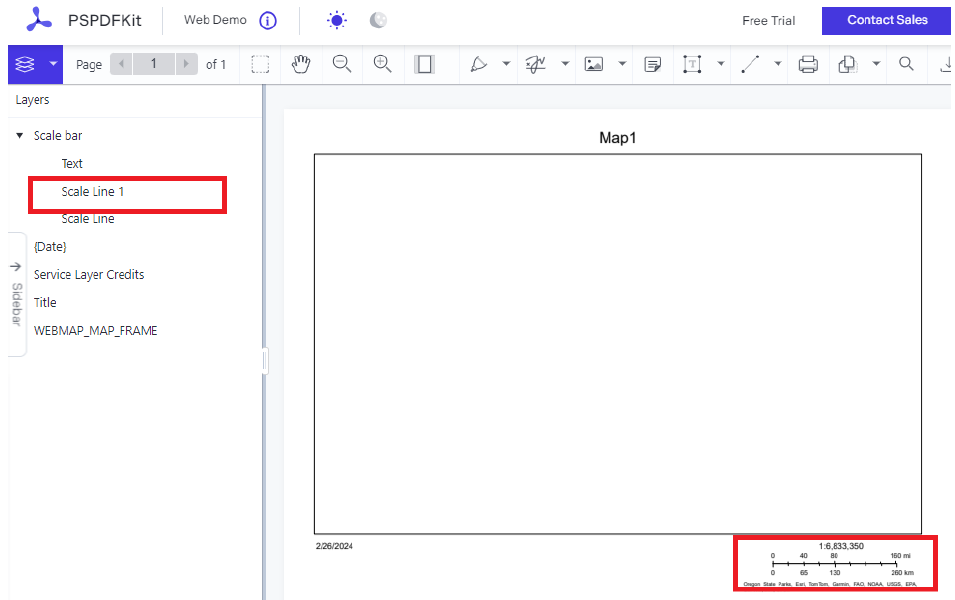
Task: Select the WEBMAP_MAP_FRAME layer
Action: (x=96, y=331)
